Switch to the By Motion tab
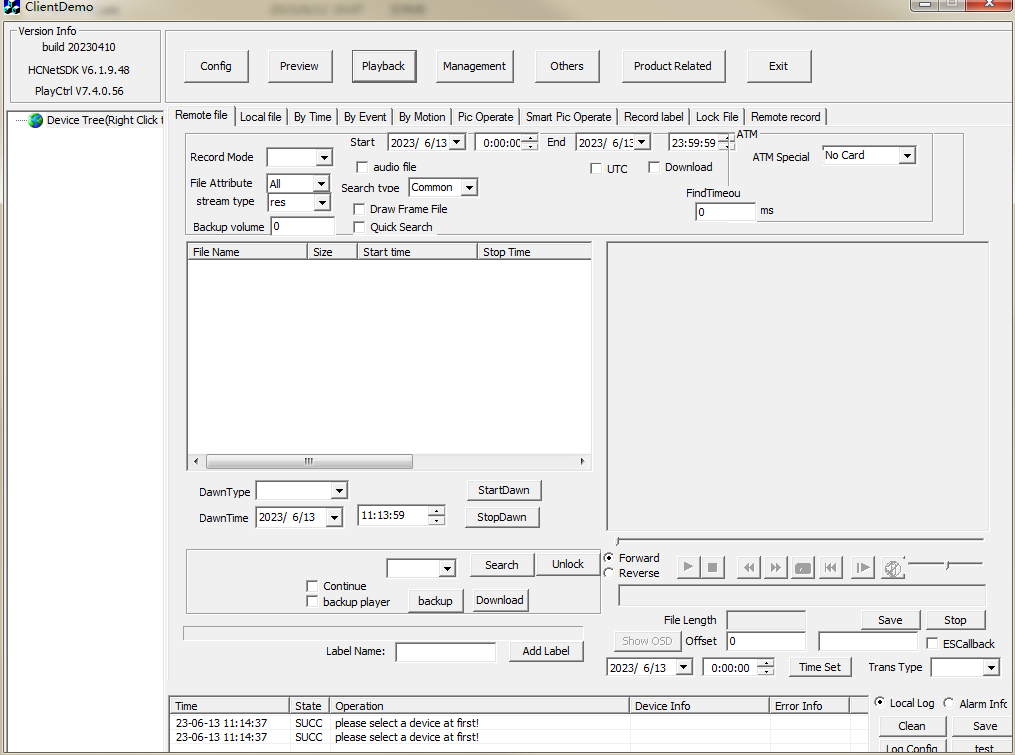Screen dimensions: 1015x755 click(421, 116)
